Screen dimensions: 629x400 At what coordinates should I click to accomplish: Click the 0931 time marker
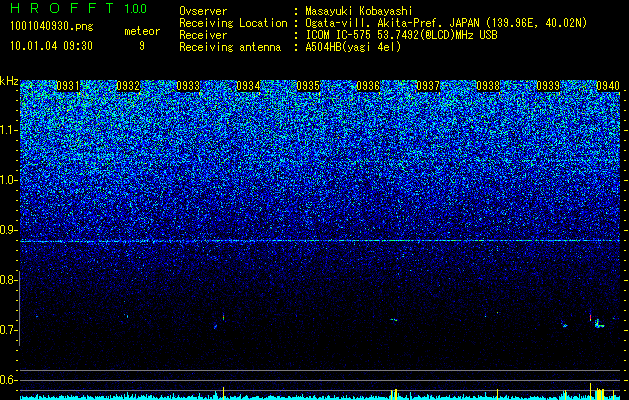pos(67,86)
